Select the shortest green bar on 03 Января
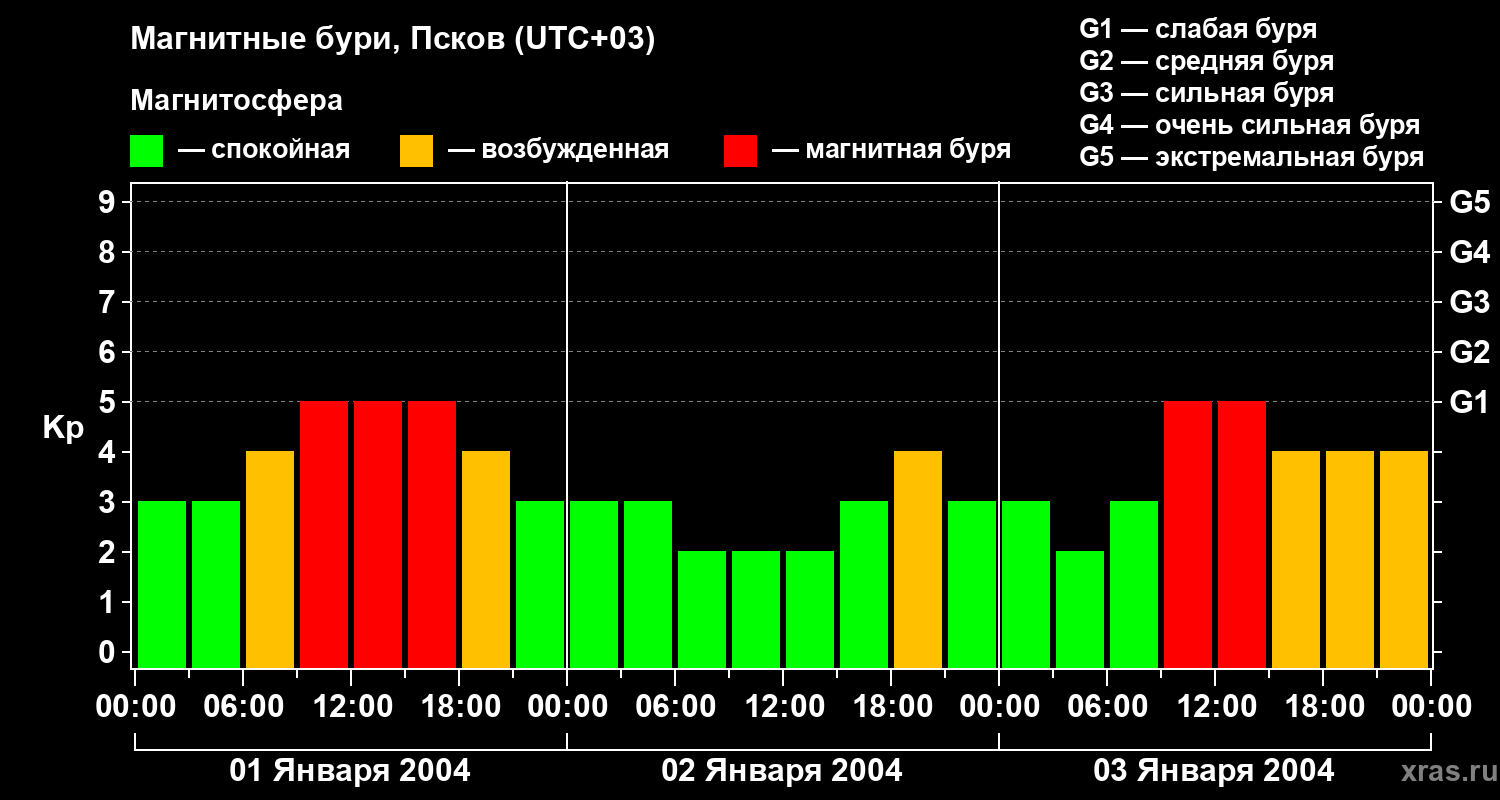1500x800 pixels. (x=1080, y=609)
